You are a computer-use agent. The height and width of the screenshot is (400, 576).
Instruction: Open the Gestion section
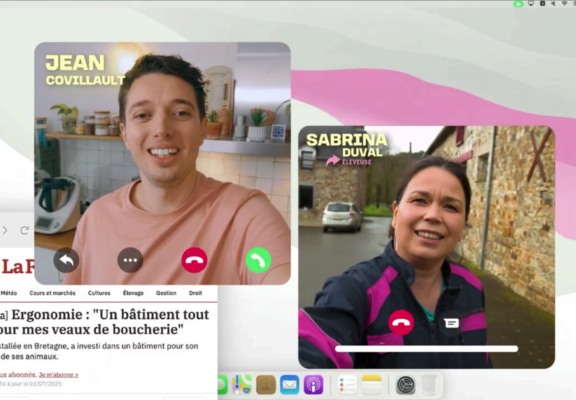[x=166, y=293]
